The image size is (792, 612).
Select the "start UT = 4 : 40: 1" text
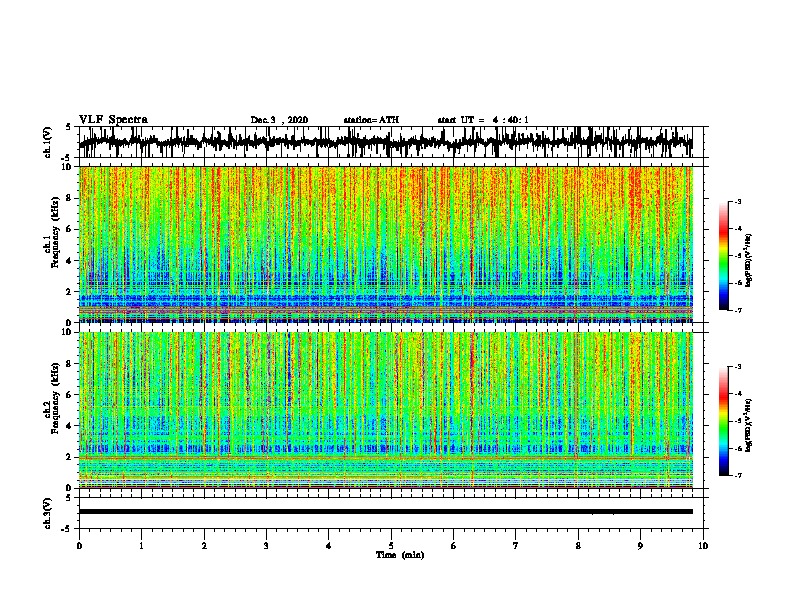[483, 120]
